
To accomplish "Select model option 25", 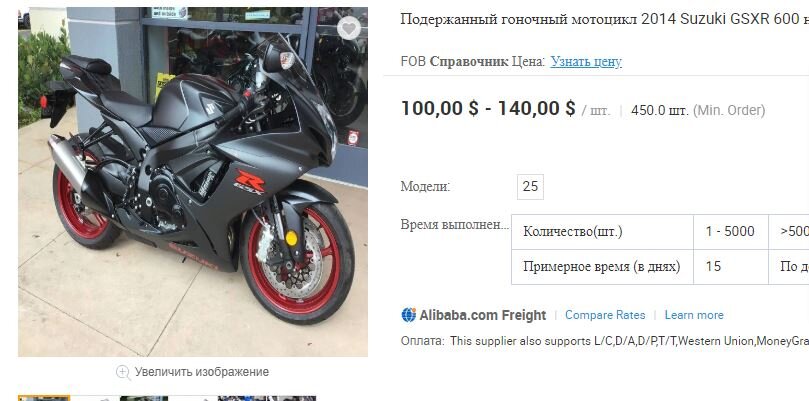I will tap(530, 187).
